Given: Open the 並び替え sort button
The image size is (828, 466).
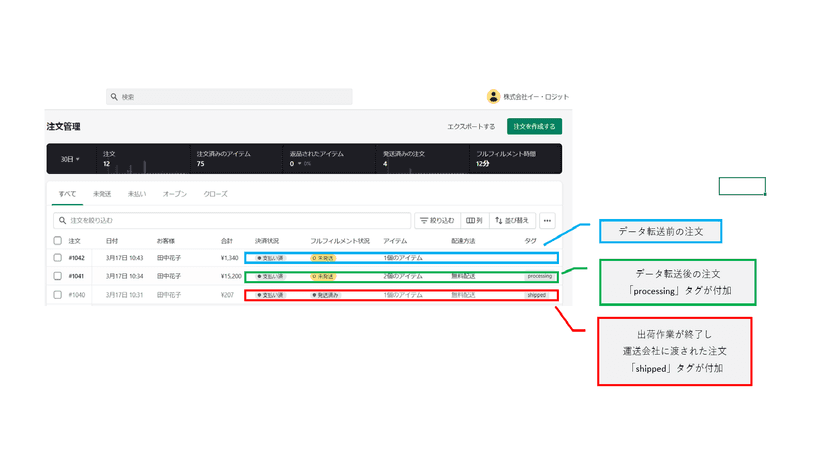Looking at the screenshot, I should [512, 220].
